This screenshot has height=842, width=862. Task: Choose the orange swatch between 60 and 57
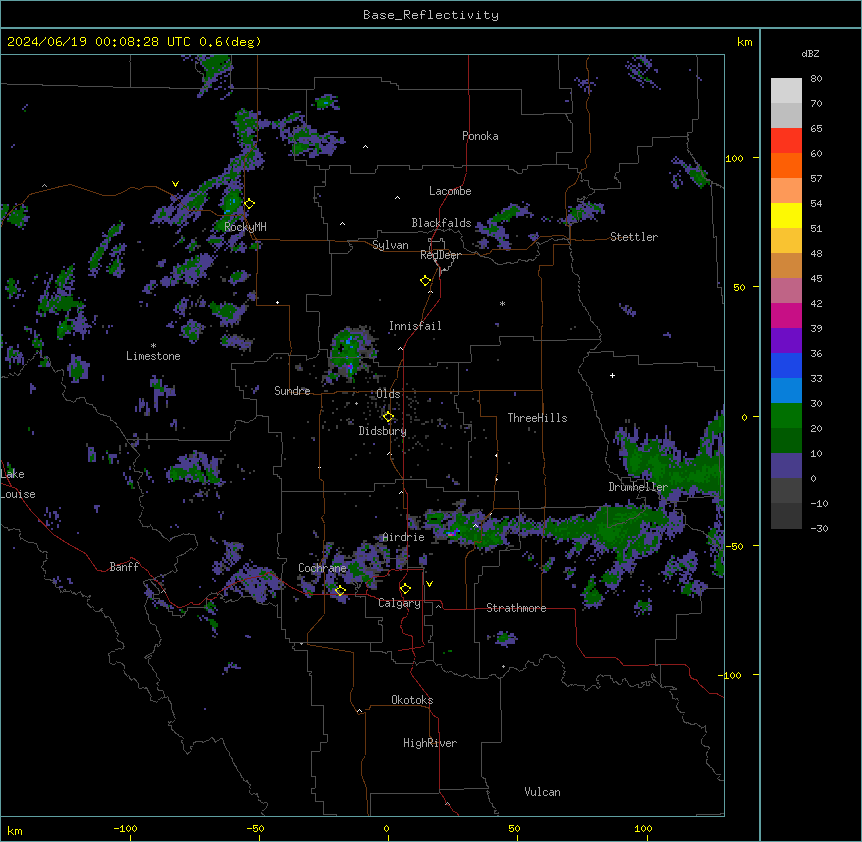pyautogui.click(x=786, y=165)
